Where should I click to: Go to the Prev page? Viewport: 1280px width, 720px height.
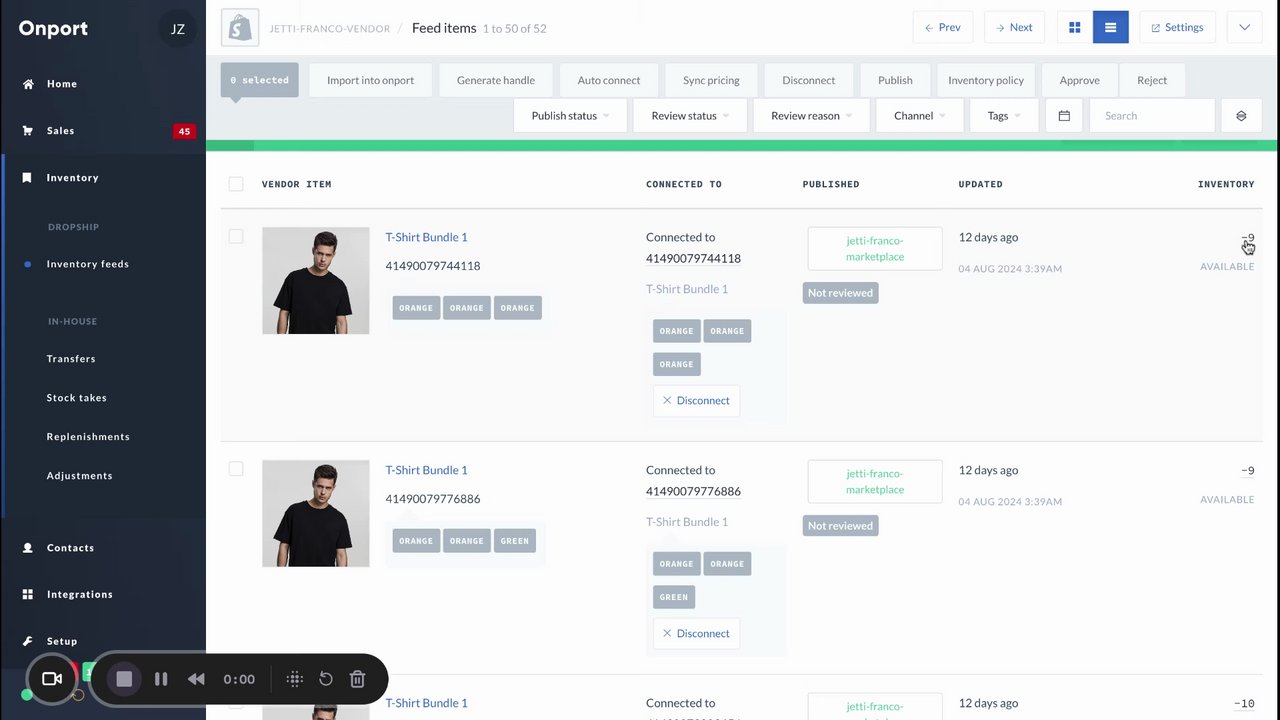pos(943,27)
